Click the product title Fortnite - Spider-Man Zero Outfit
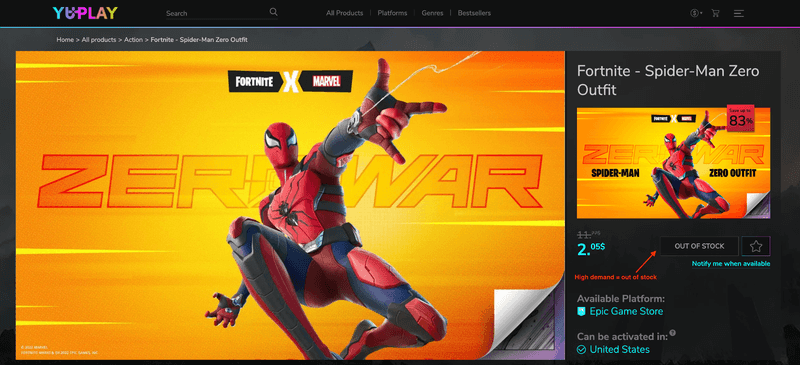 coord(668,80)
